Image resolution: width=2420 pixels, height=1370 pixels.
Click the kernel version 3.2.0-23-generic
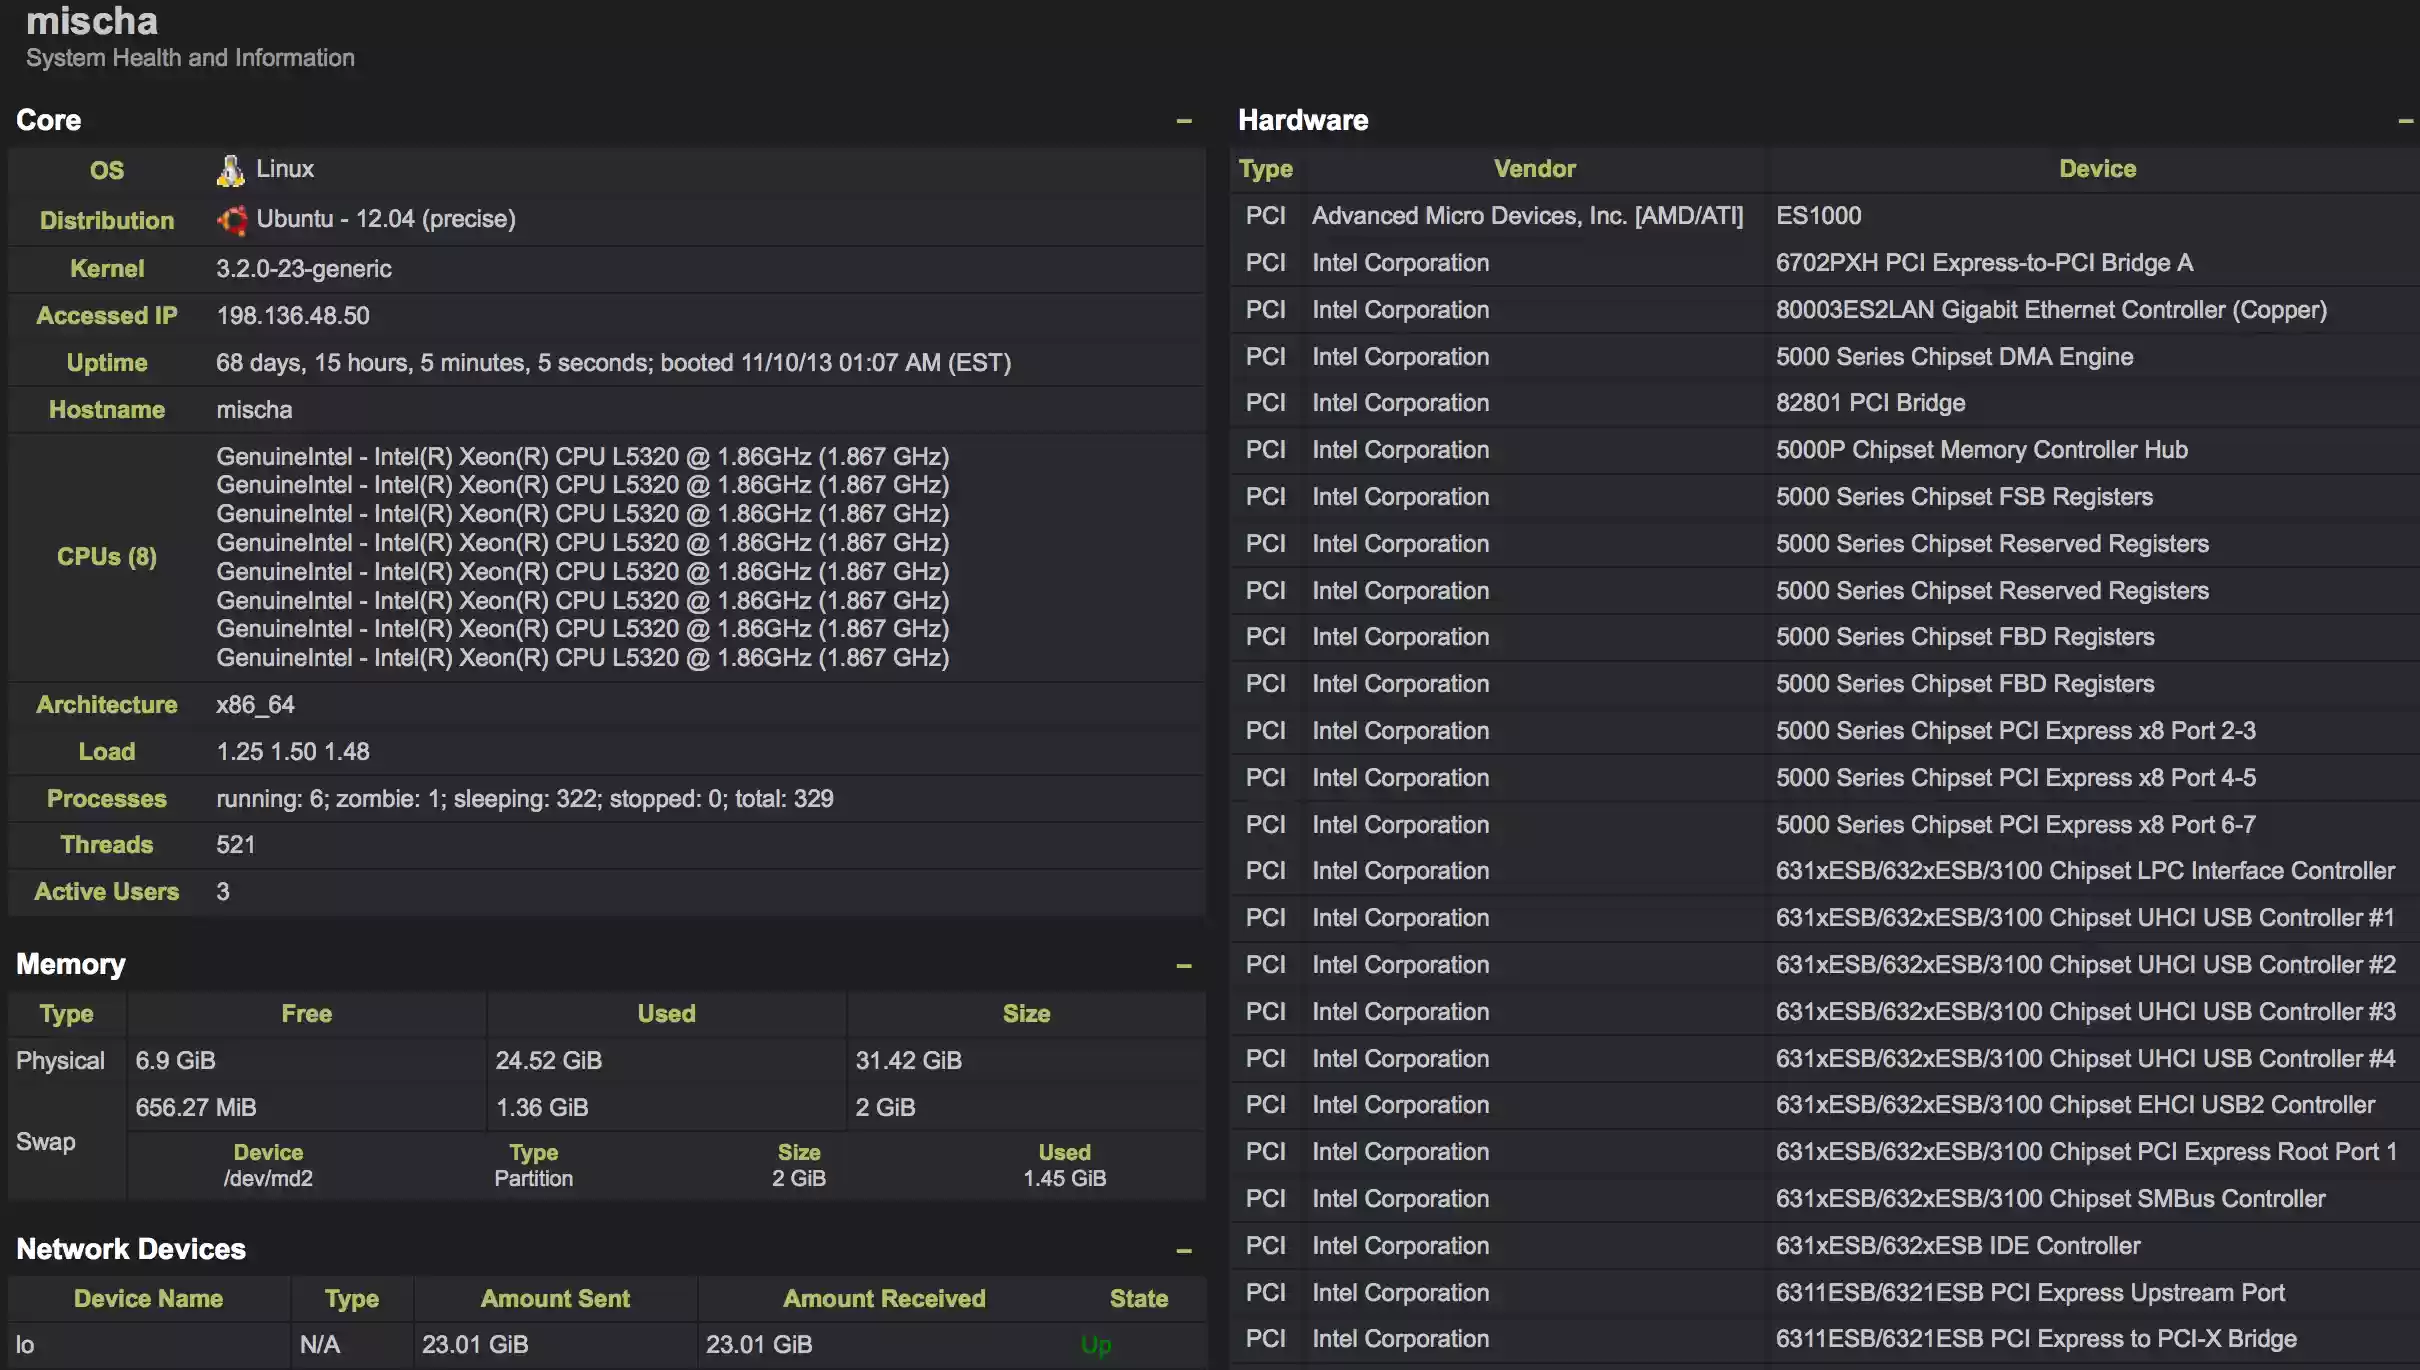click(304, 268)
